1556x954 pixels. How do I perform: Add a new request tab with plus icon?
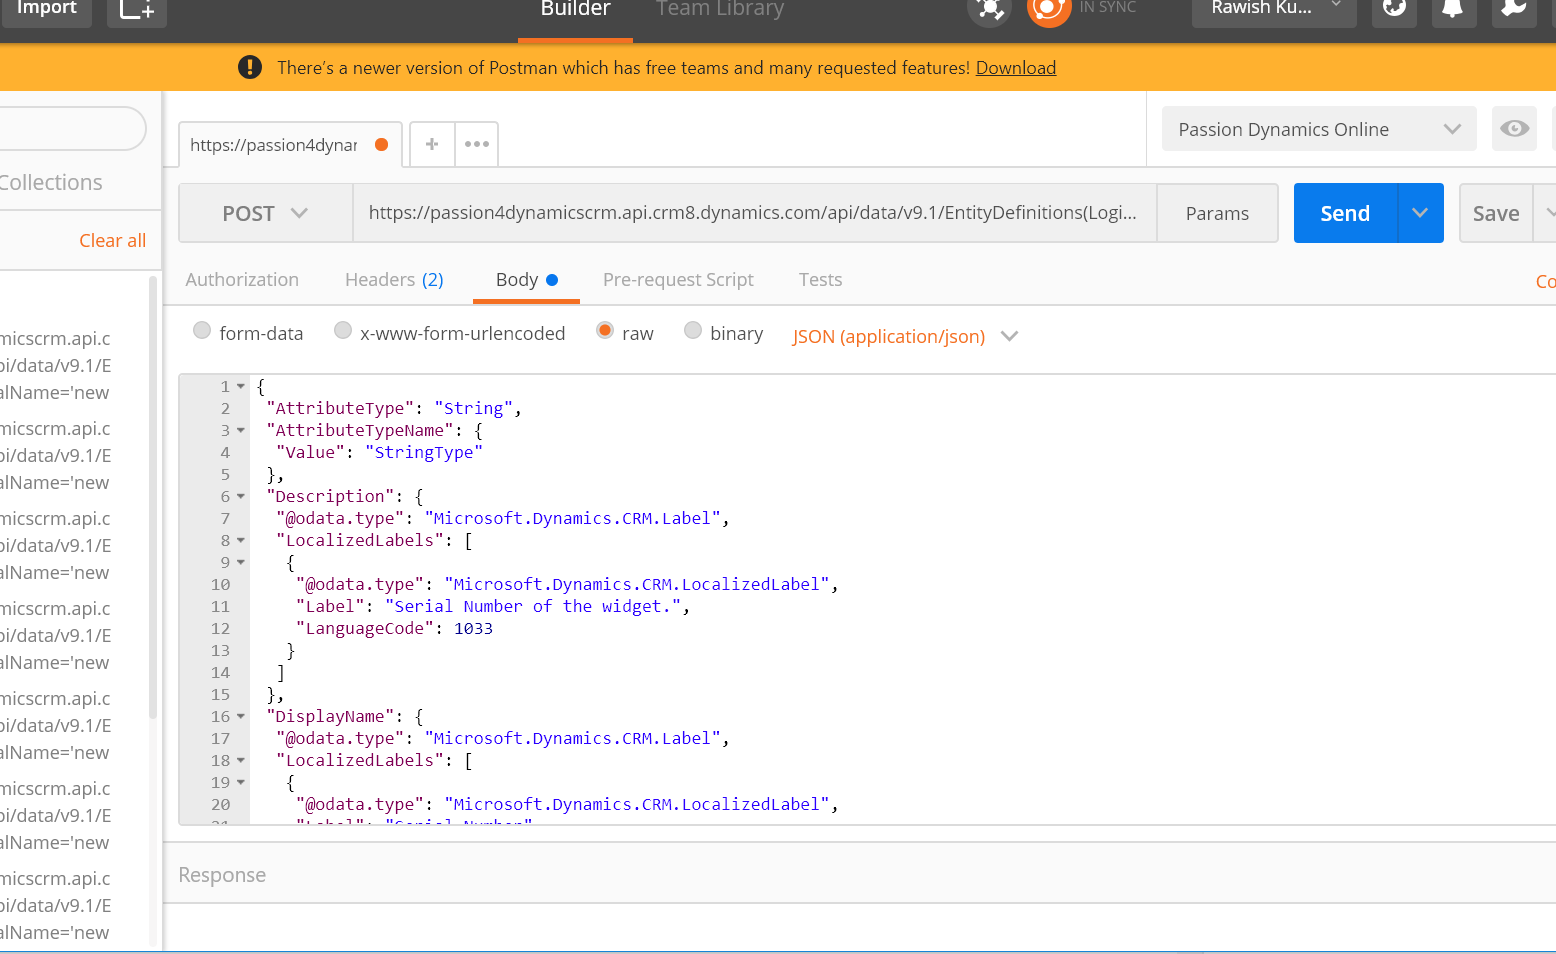(x=432, y=144)
